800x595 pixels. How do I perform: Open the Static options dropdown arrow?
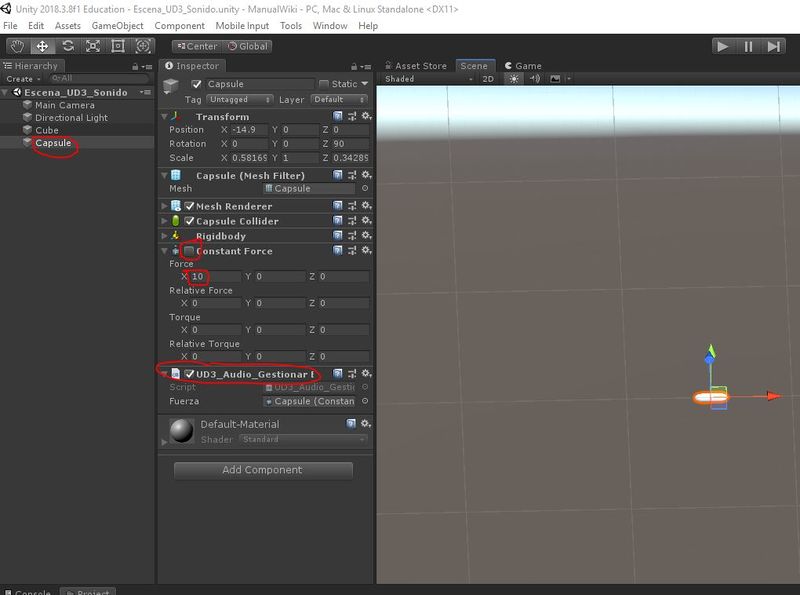click(x=364, y=84)
